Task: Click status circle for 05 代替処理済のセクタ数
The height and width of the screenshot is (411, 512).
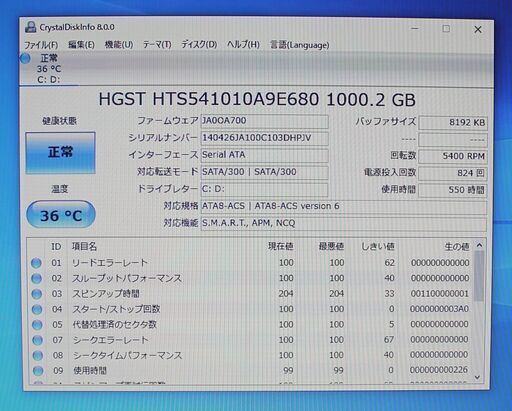Action: [x=37, y=325]
